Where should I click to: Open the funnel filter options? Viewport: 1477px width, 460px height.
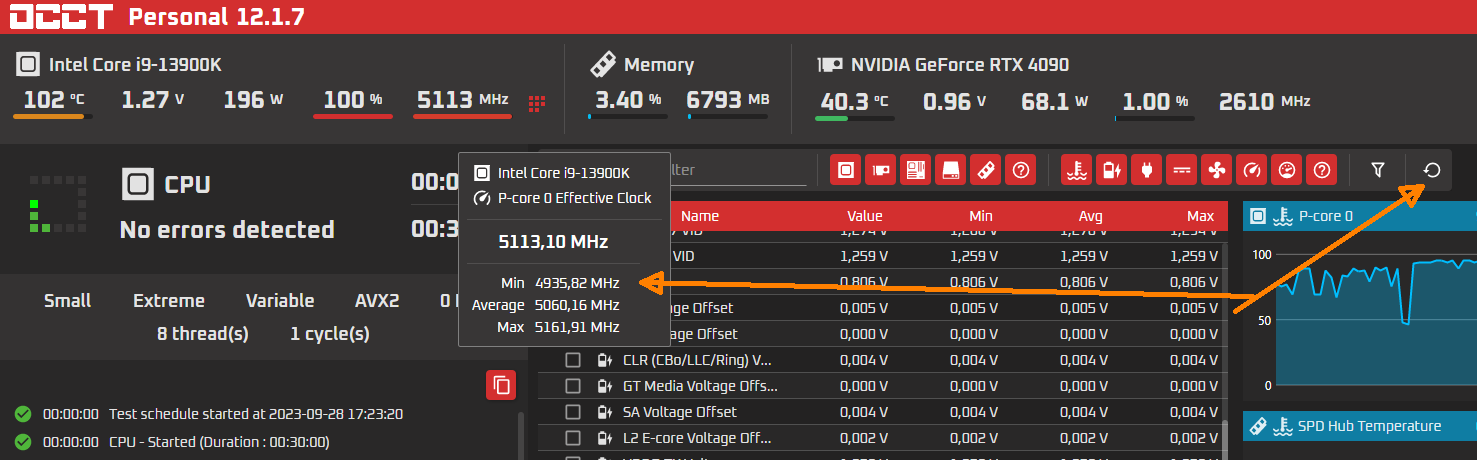click(1378, 170)
